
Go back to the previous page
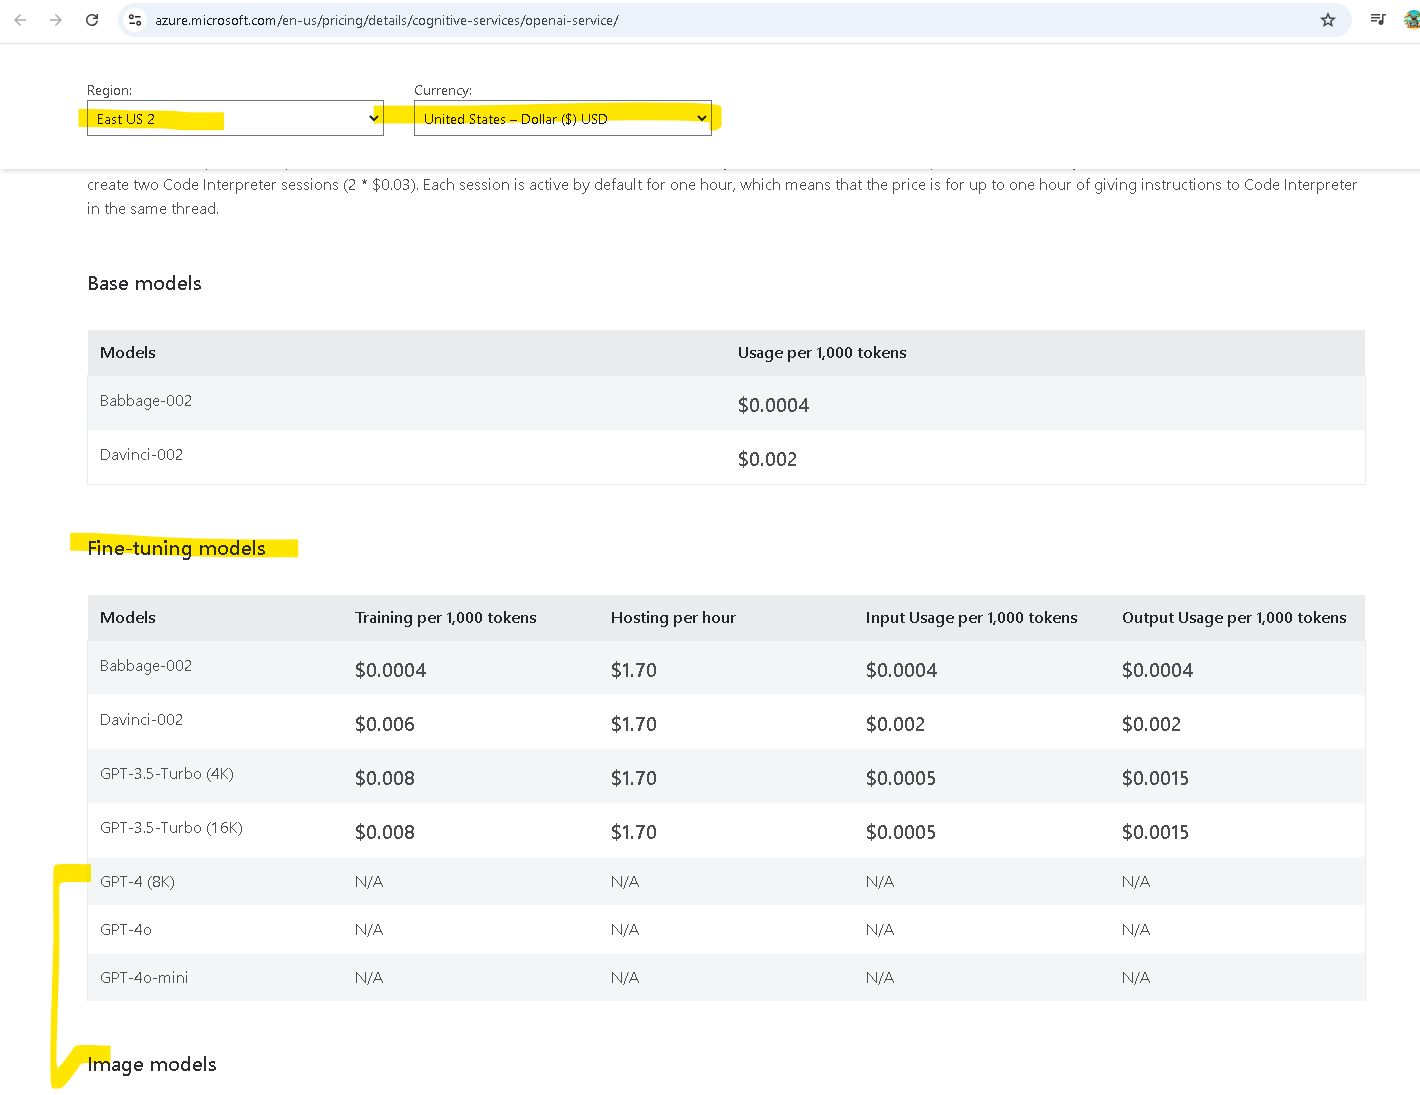click(x=20, y=20)
